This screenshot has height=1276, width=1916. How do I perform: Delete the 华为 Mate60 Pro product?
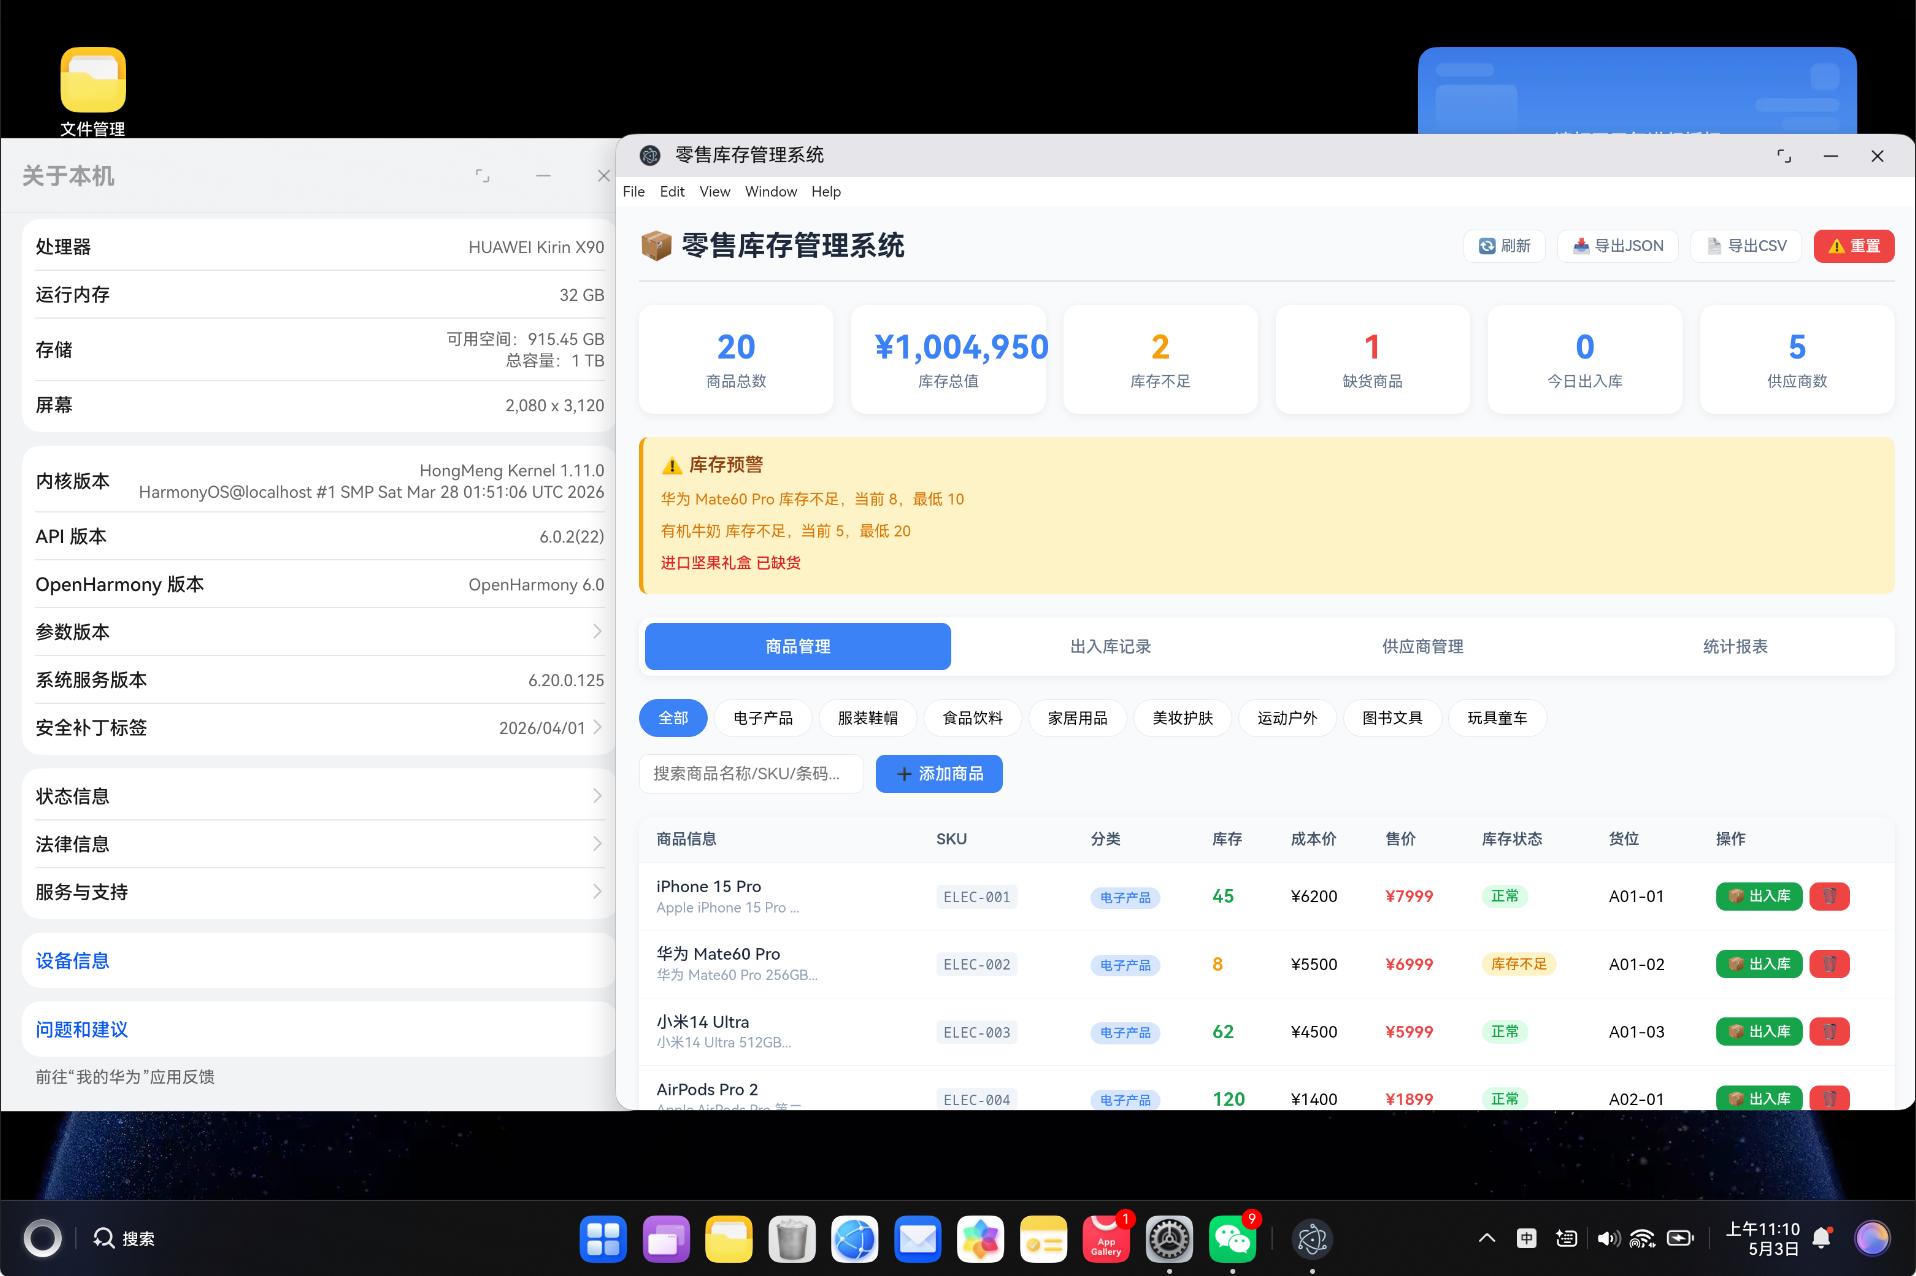(x=1830, y=964)
